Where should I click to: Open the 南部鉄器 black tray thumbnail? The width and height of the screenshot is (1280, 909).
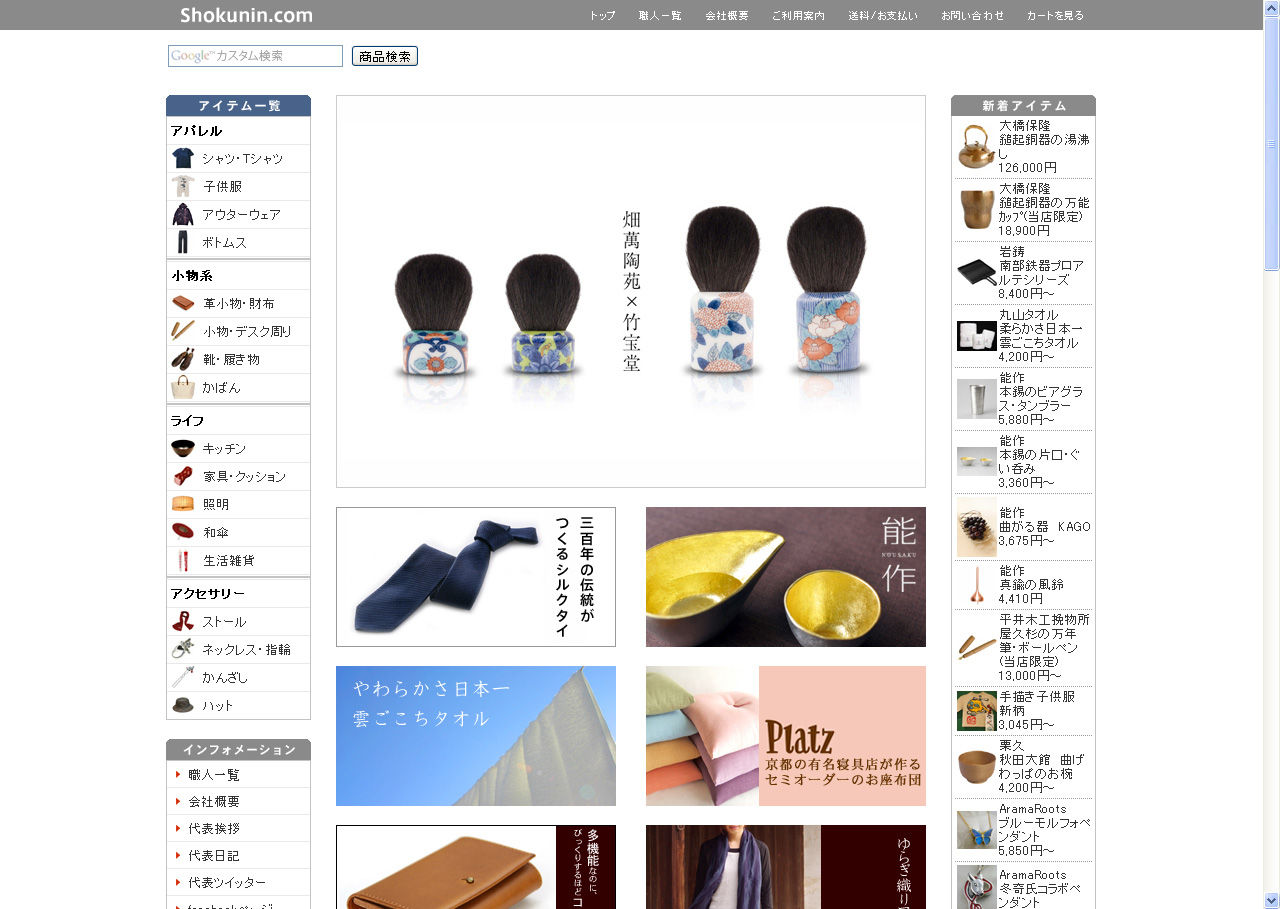coord(977,273)
